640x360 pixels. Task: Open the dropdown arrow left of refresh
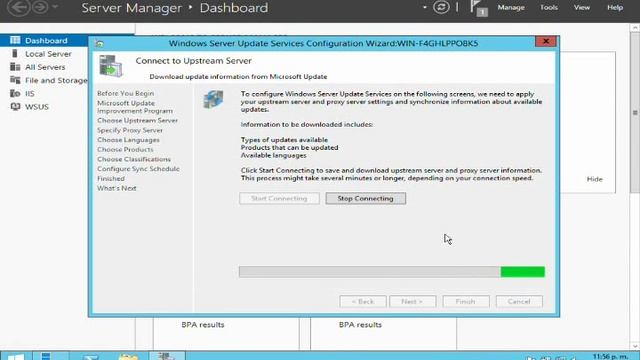point(425,7)
